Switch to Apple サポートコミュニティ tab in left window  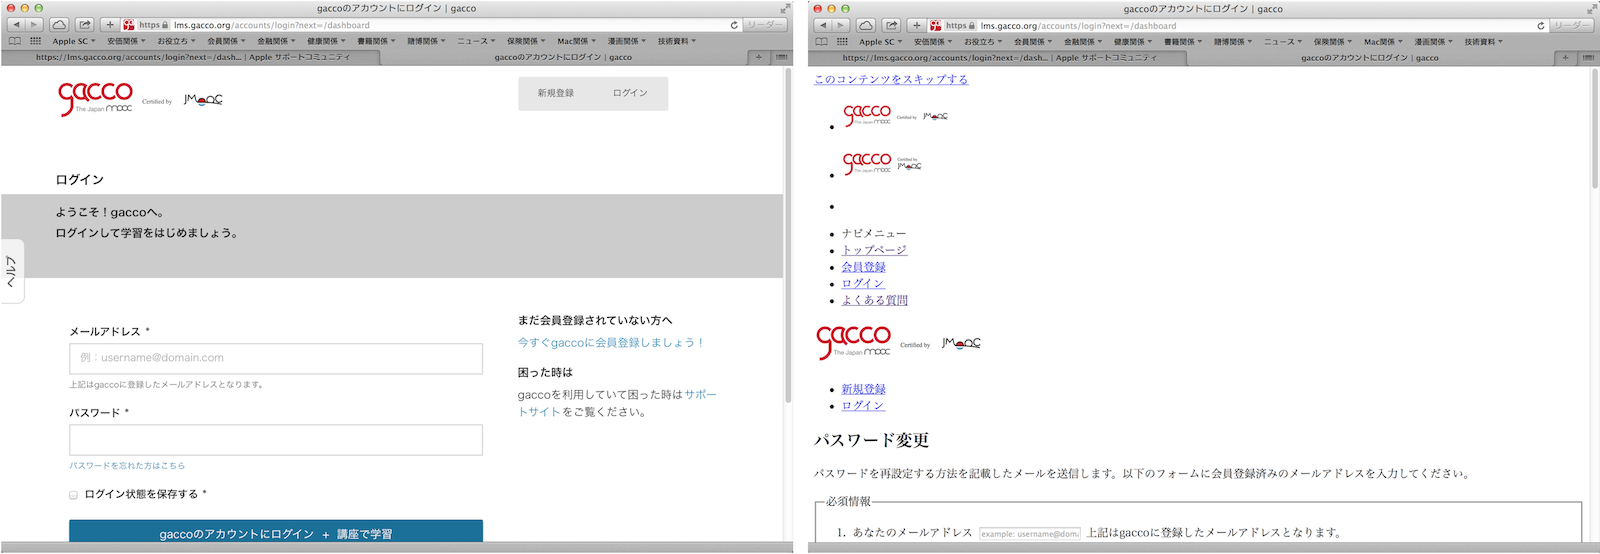pyautogui.click(x=190, y=57)
